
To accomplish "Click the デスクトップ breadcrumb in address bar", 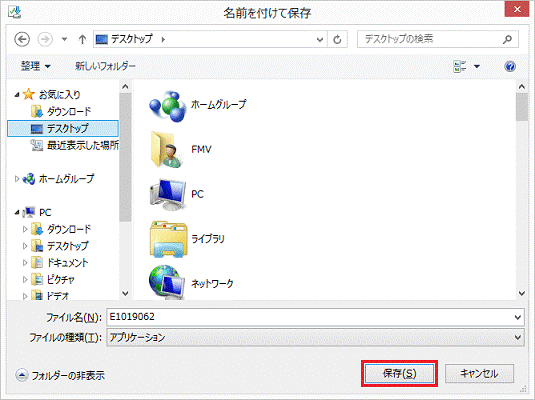I will [x=132, y=39].
